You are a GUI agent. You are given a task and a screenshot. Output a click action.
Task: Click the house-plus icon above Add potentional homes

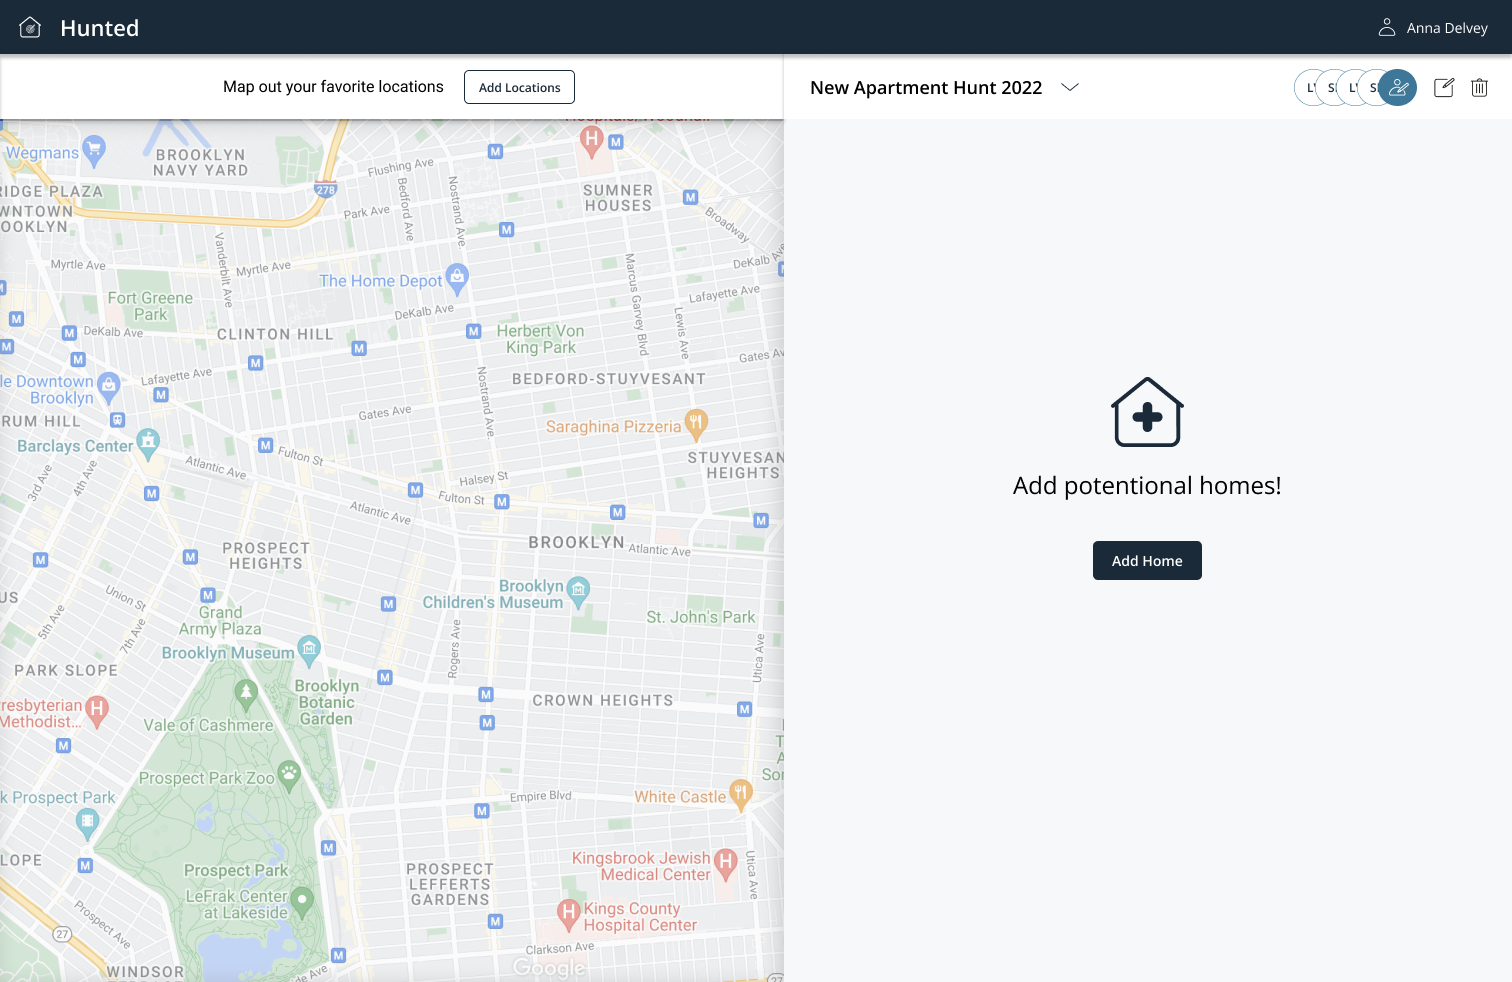(x=1147, y=412)
